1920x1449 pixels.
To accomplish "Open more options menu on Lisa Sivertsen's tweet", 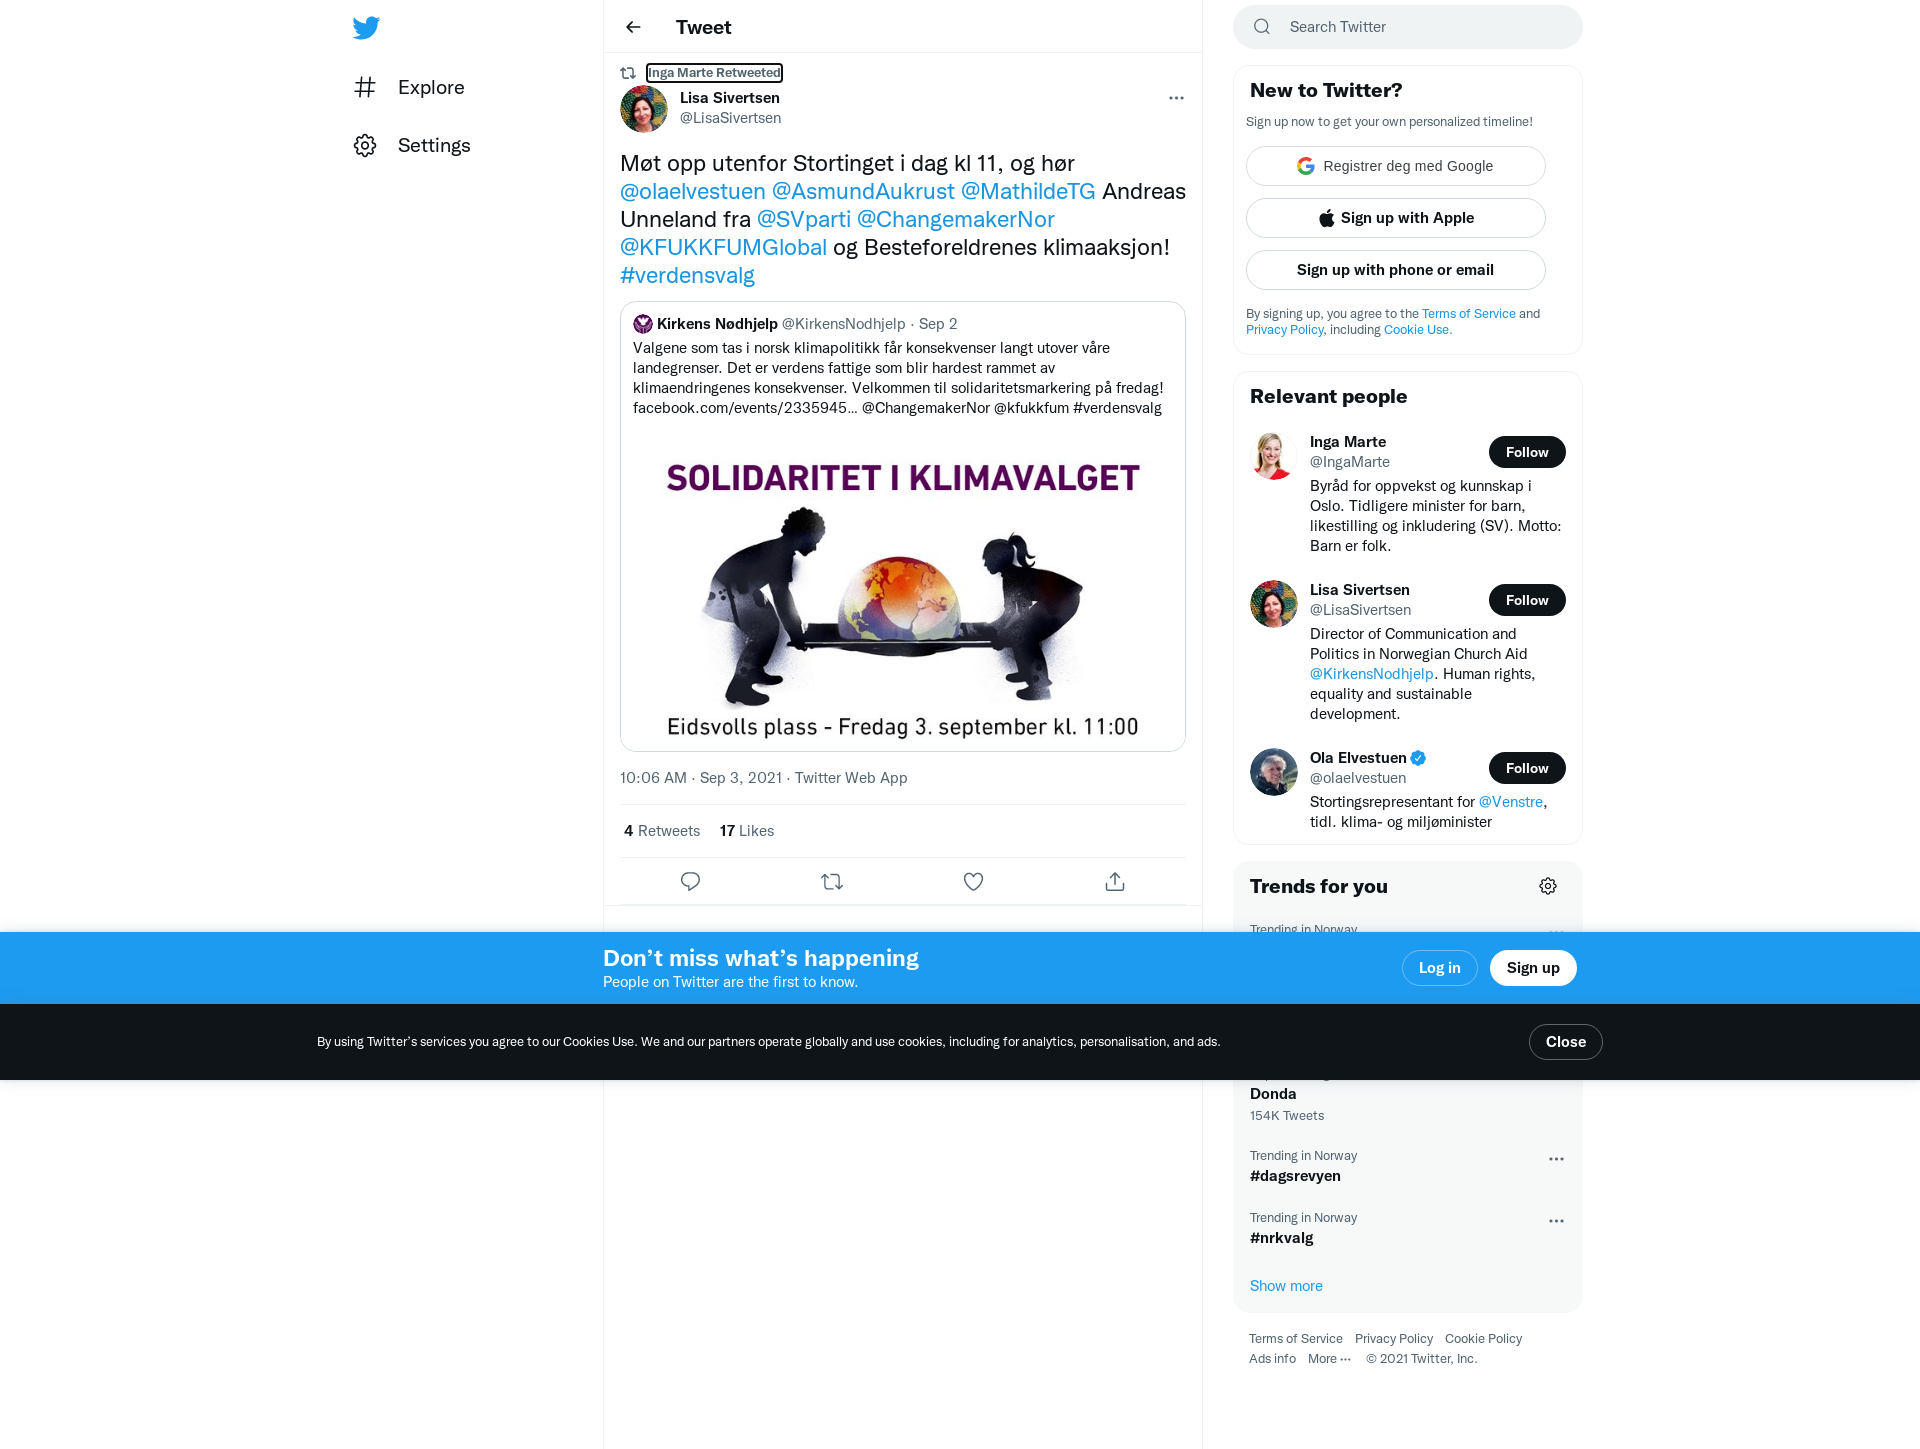I will [x=1176, y=98].
